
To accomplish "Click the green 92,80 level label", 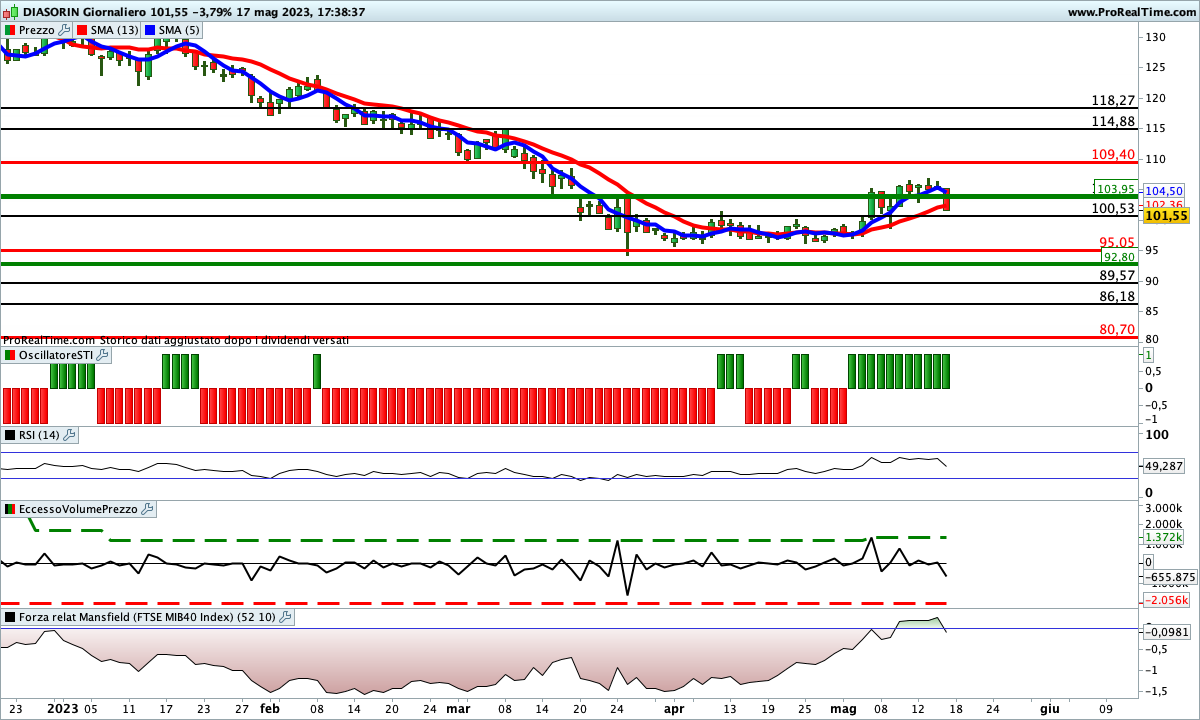I will tap(1118, 257).
